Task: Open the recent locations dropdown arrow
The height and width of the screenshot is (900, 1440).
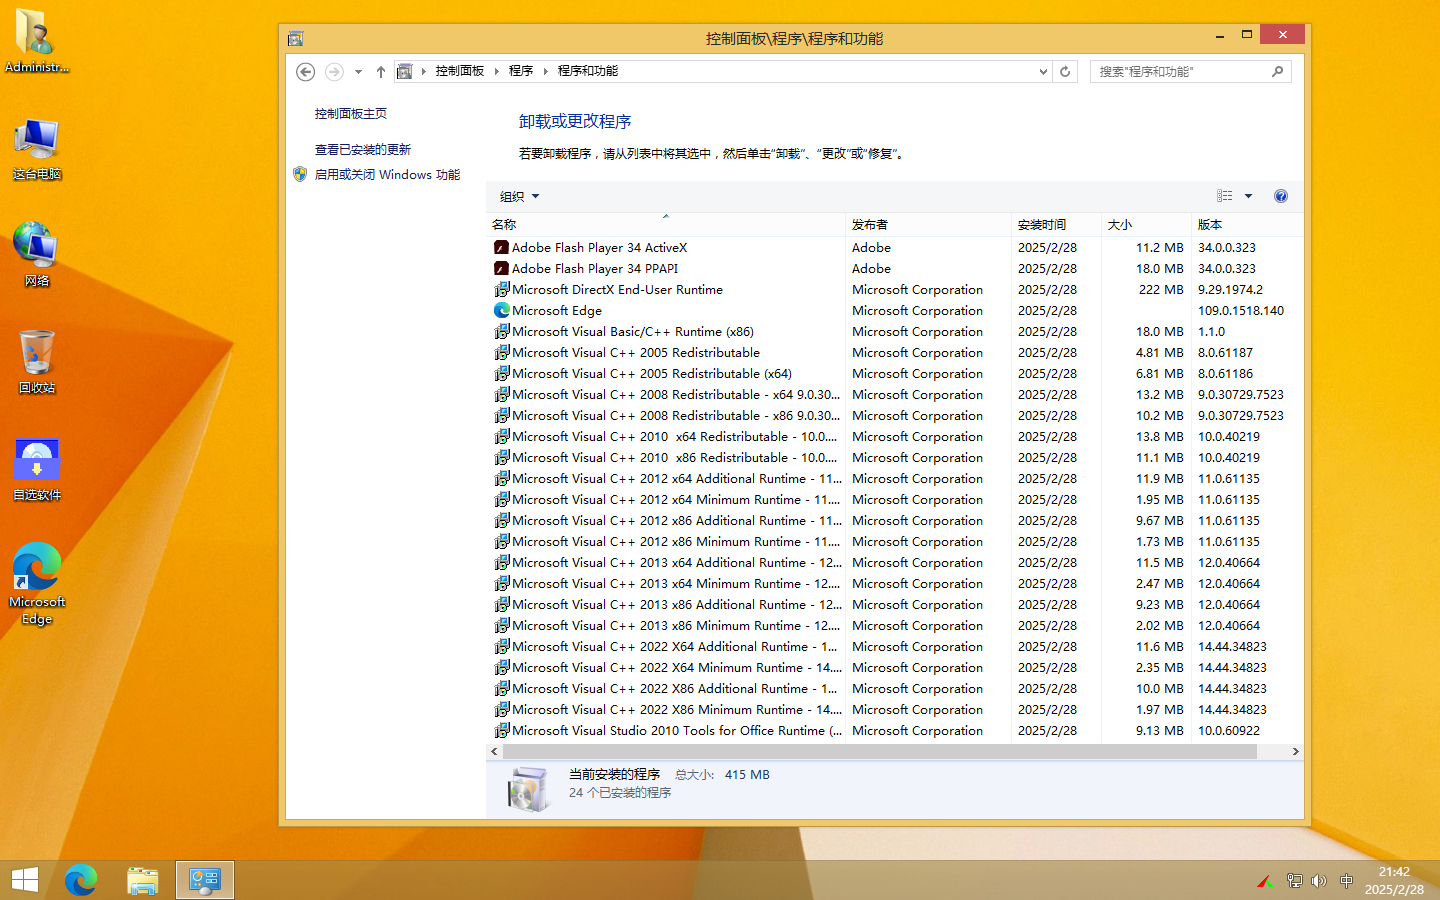Action: tap(358, 72)
